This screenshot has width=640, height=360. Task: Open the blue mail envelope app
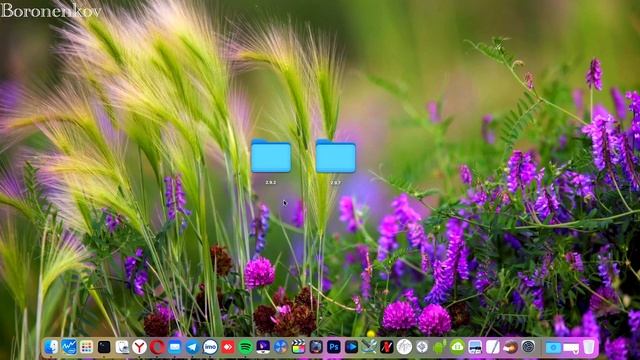pos(175,347)
